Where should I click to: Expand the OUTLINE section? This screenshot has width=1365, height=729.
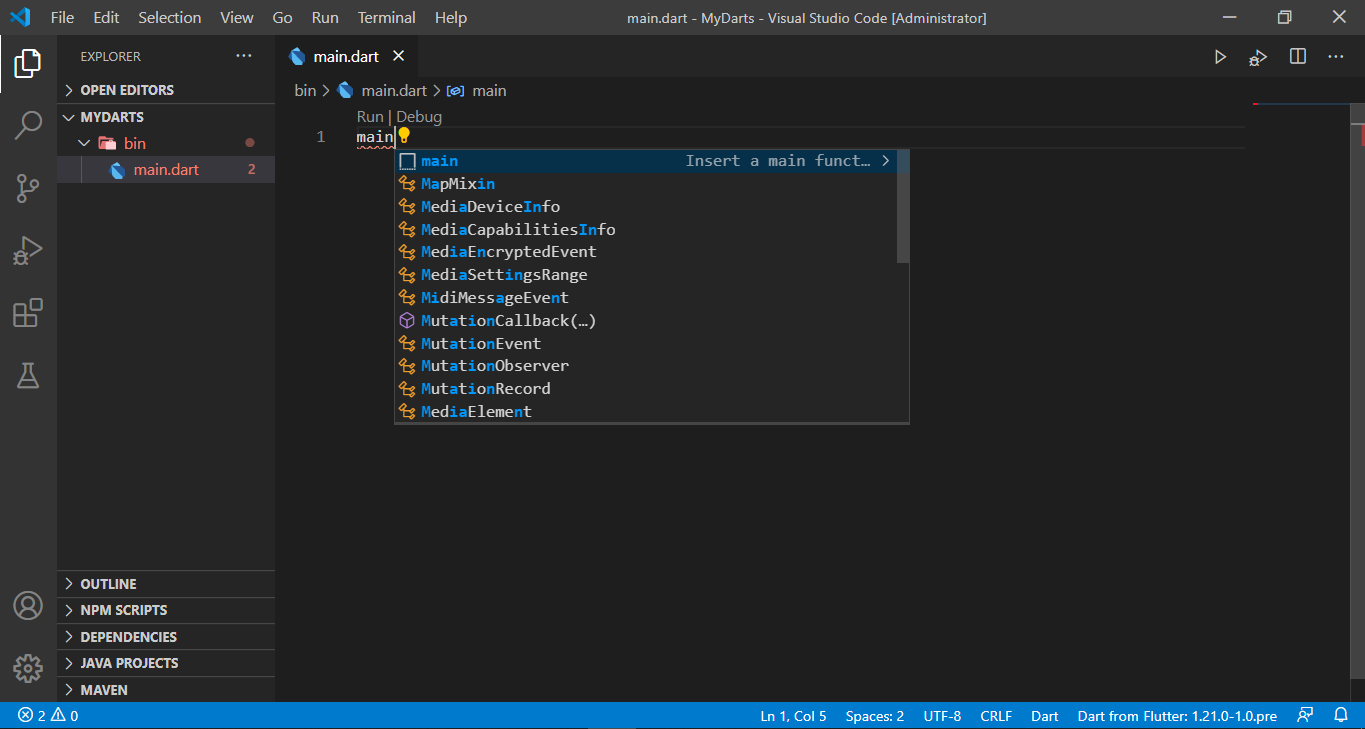coord(108,584)
